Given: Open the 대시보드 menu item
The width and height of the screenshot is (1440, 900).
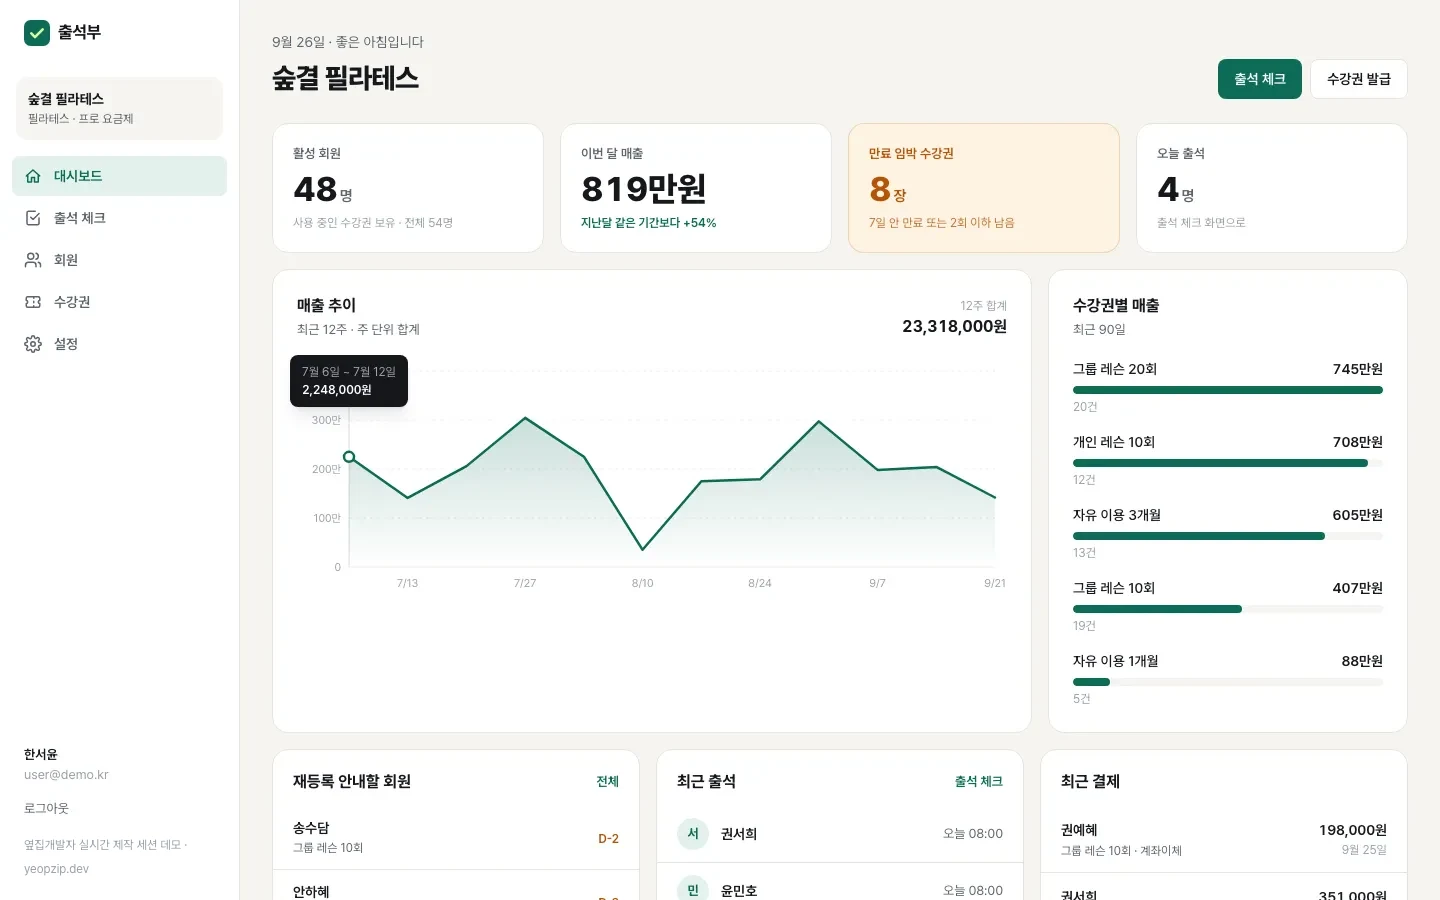Looking at the screenshot, I should (120, 176).
